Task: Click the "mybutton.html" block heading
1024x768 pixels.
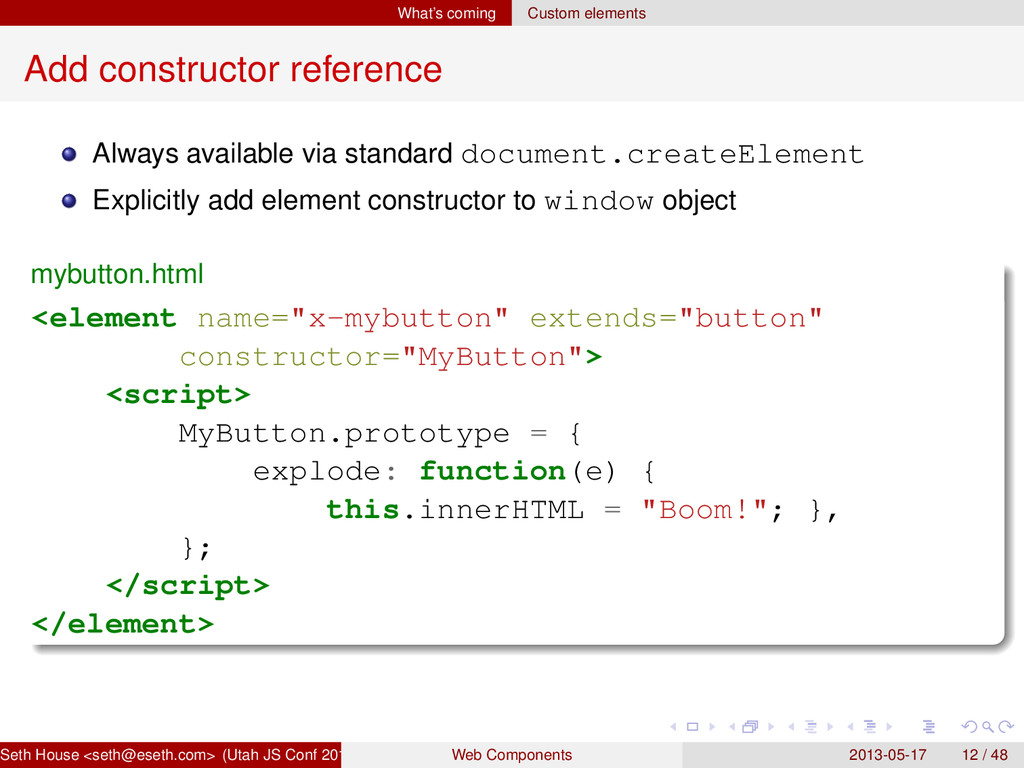Action: (x=117, y=274)
